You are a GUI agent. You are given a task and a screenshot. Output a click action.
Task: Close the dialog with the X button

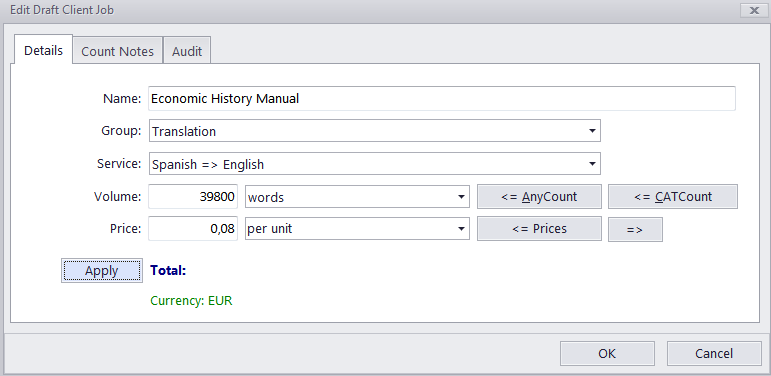pyautogui.click(x=754, y=10)
